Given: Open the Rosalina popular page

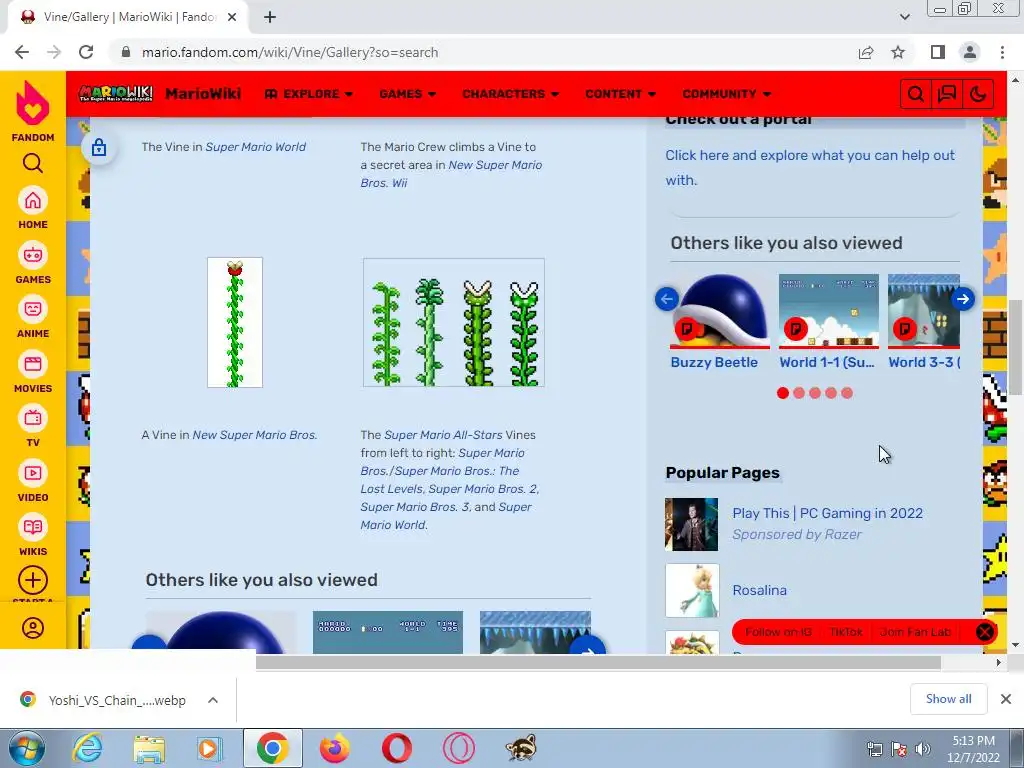Looking at the screenshot, I should click(760, 590).
